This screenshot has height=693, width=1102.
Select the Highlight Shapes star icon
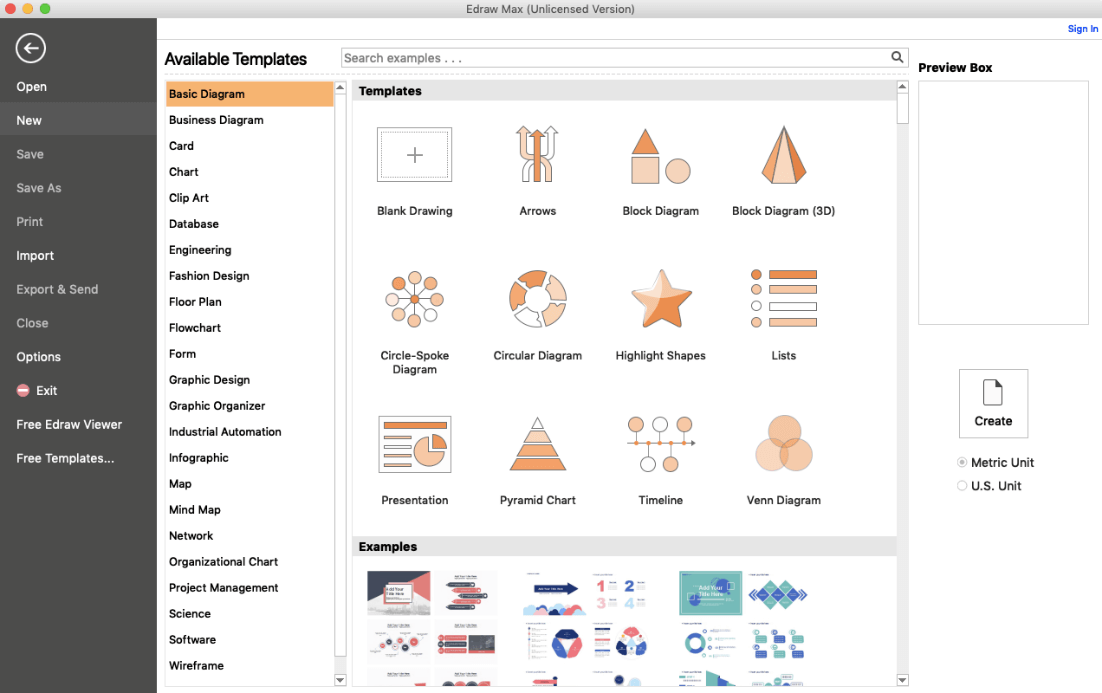click(661, 299)
